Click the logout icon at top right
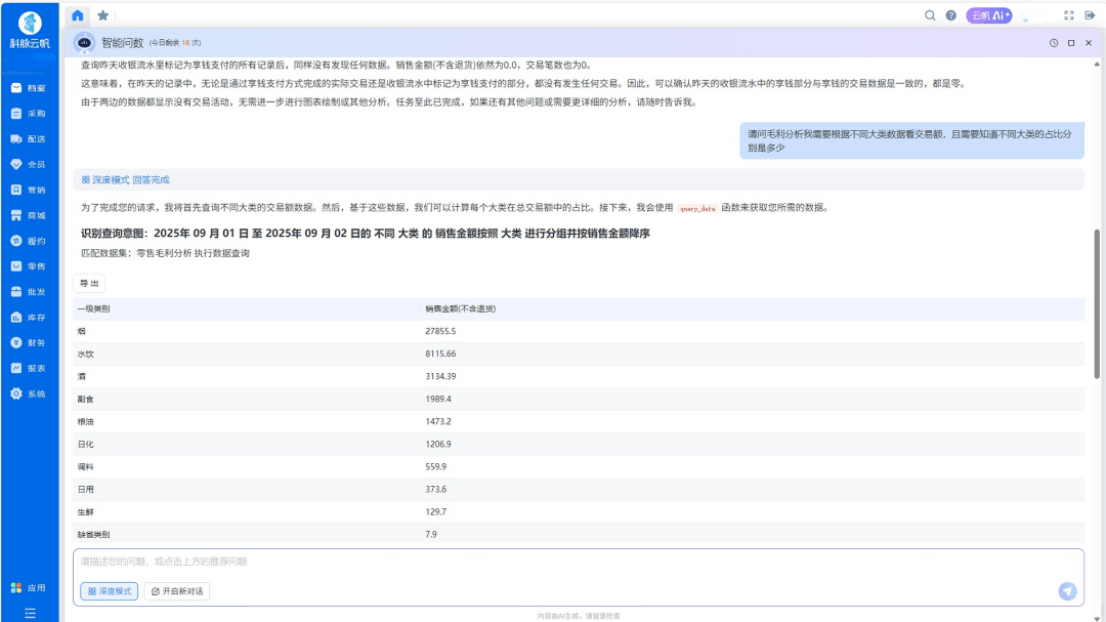 (x=1090, y=16)
